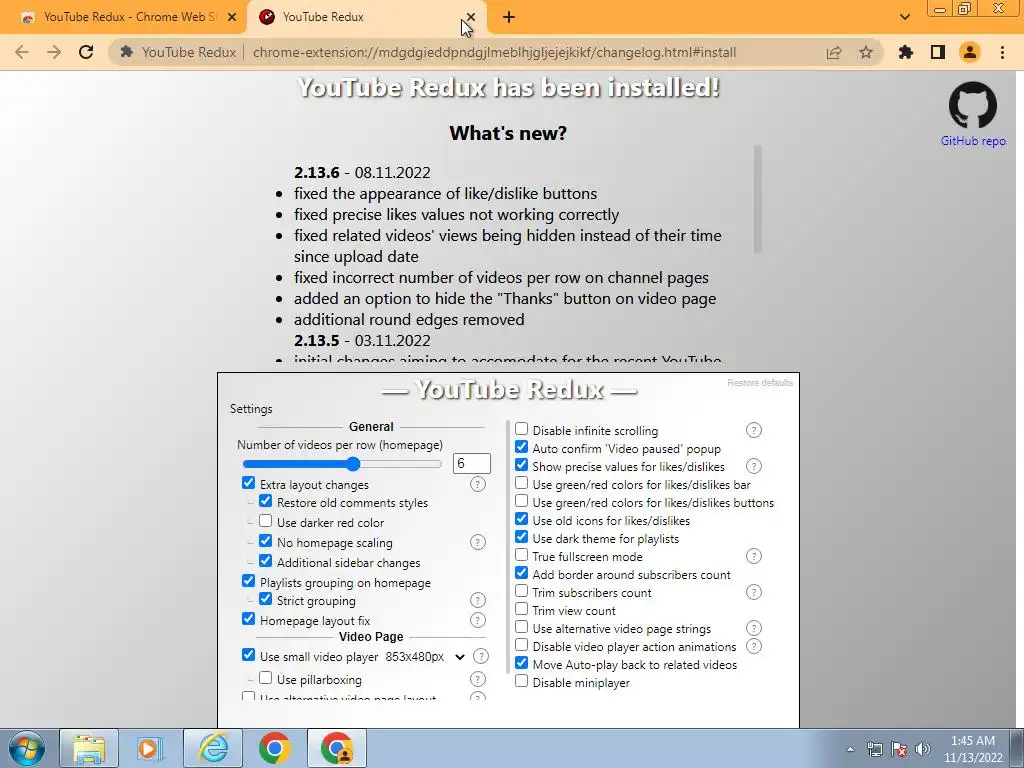Click the changelog list scrollbar
This screenshot has height=768, width=1024.
click(758, 199)
